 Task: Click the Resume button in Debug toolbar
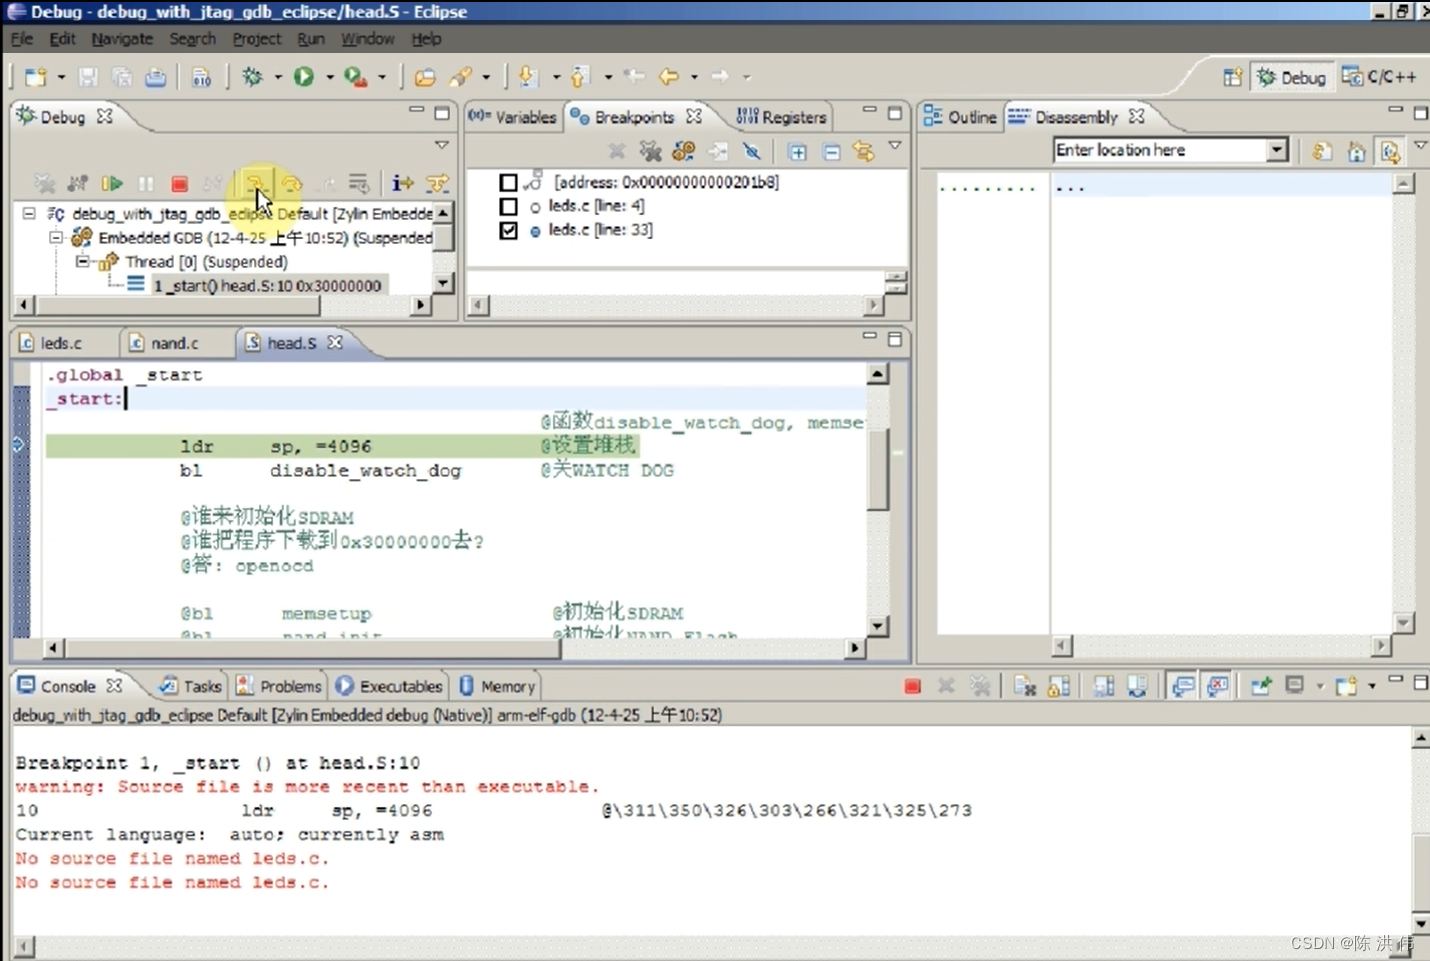[x=112, y=184]
